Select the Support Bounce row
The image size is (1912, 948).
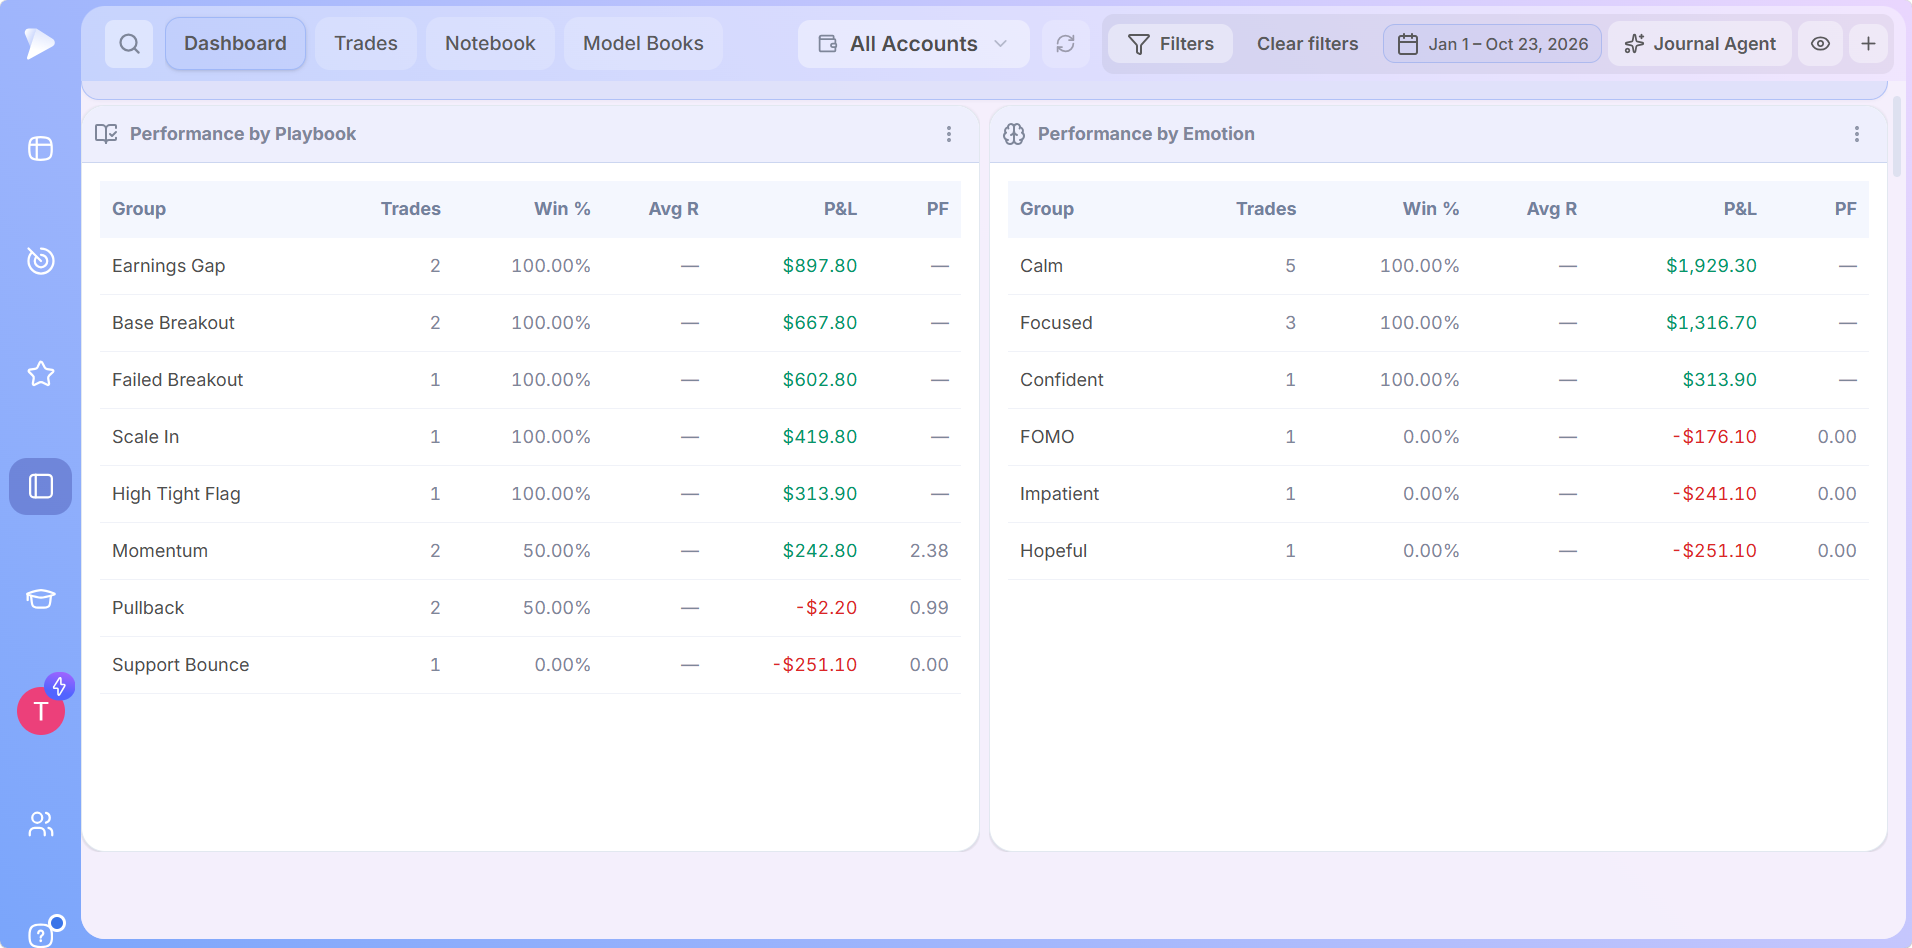(x=530, y=665)
